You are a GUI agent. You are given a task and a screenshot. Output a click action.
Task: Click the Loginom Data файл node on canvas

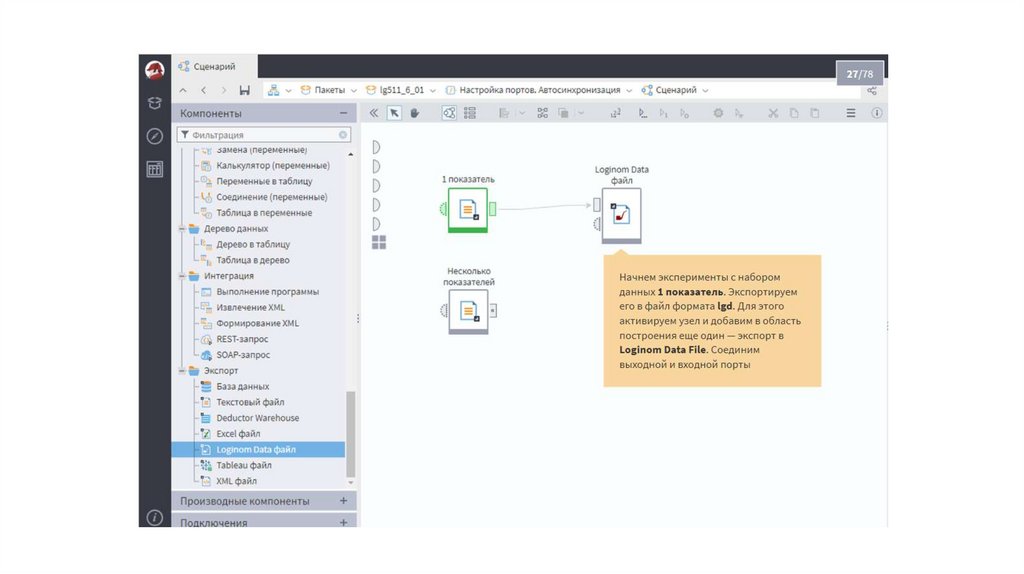tap(621, 215)
